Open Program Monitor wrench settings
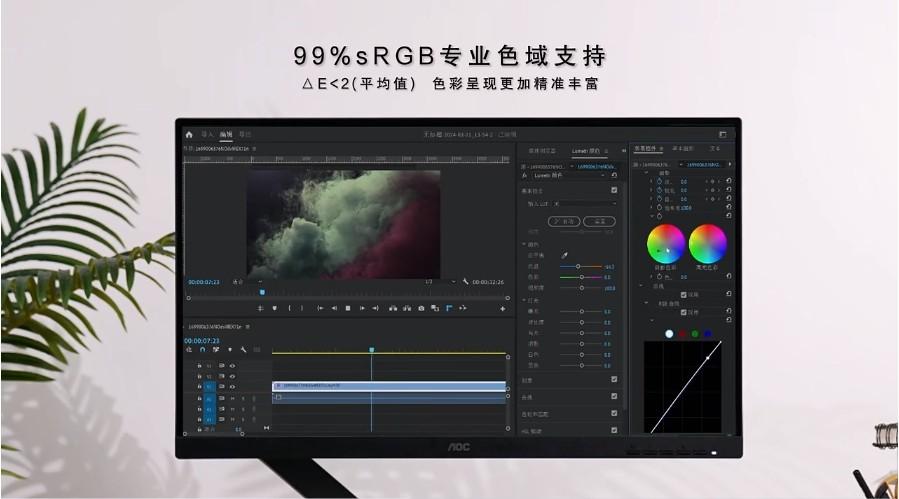 point(465,282)
